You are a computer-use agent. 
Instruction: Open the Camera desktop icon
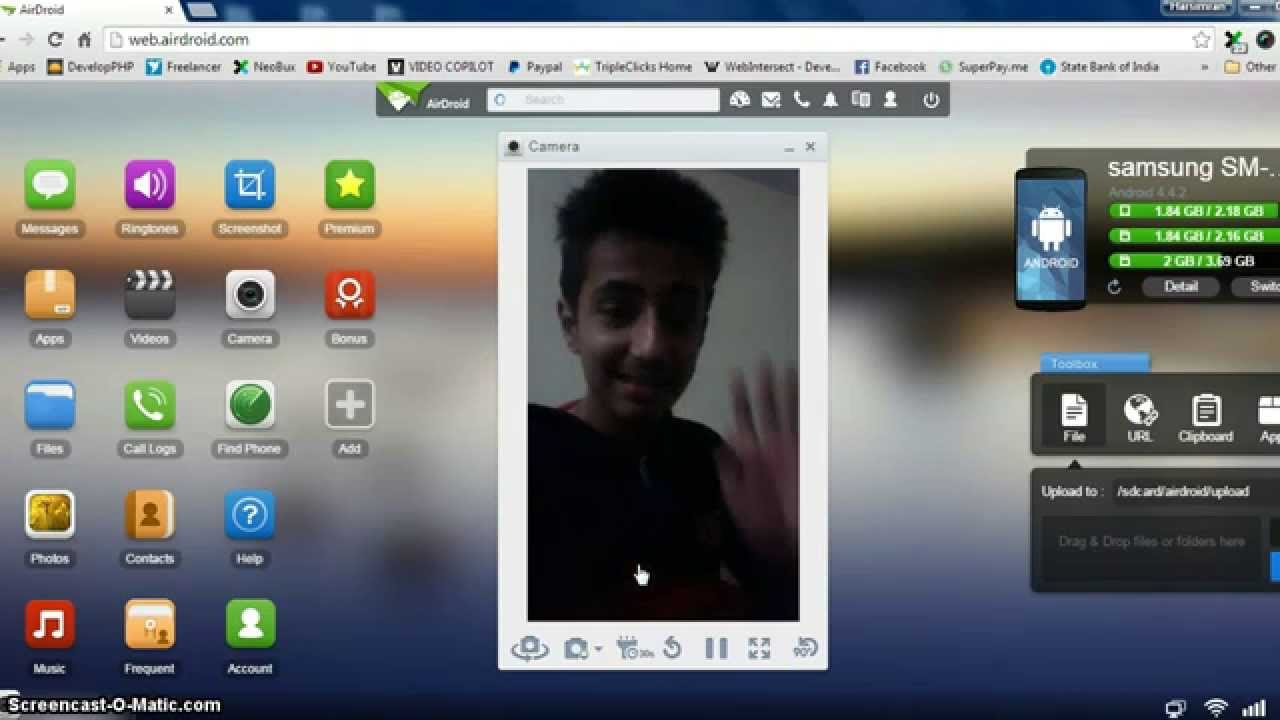click(250, 295)
